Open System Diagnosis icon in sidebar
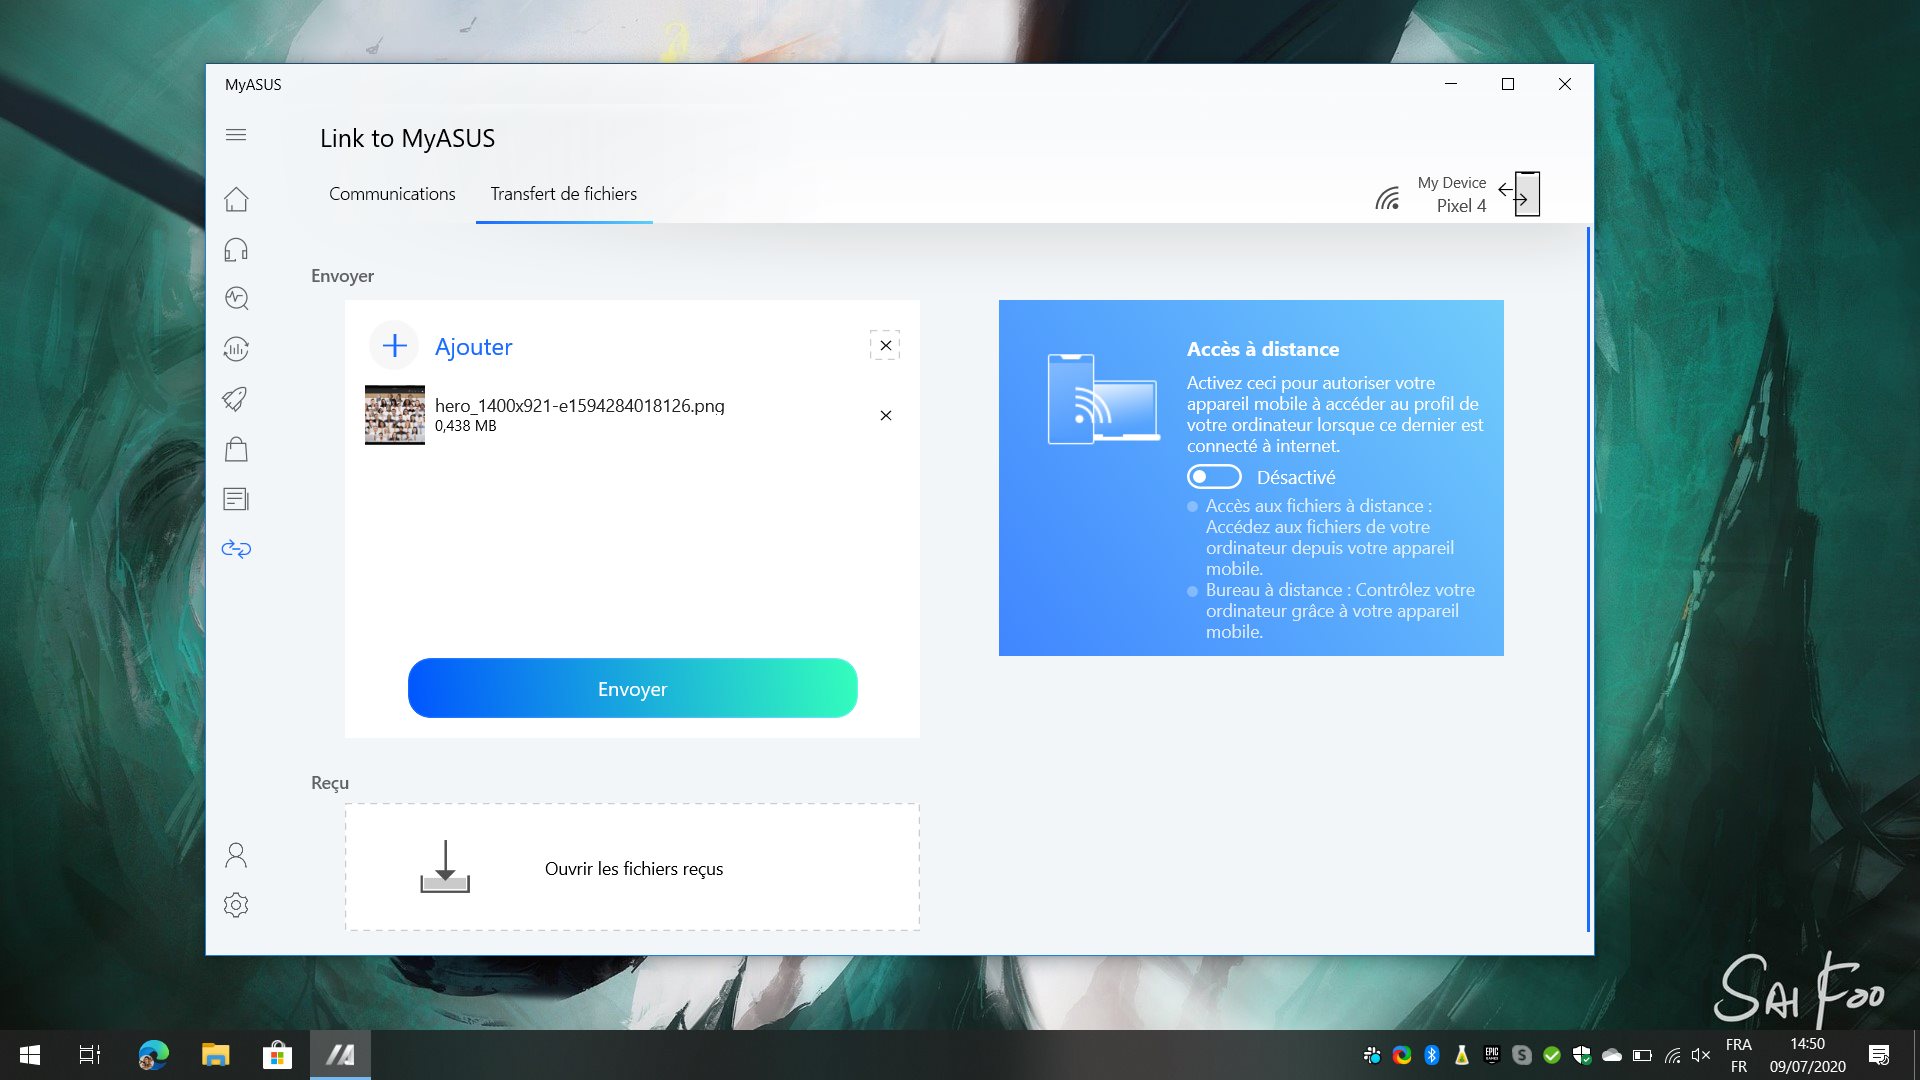This screenshot has width=1920, height=1080. pyautogui.click(x=236, y=298)
